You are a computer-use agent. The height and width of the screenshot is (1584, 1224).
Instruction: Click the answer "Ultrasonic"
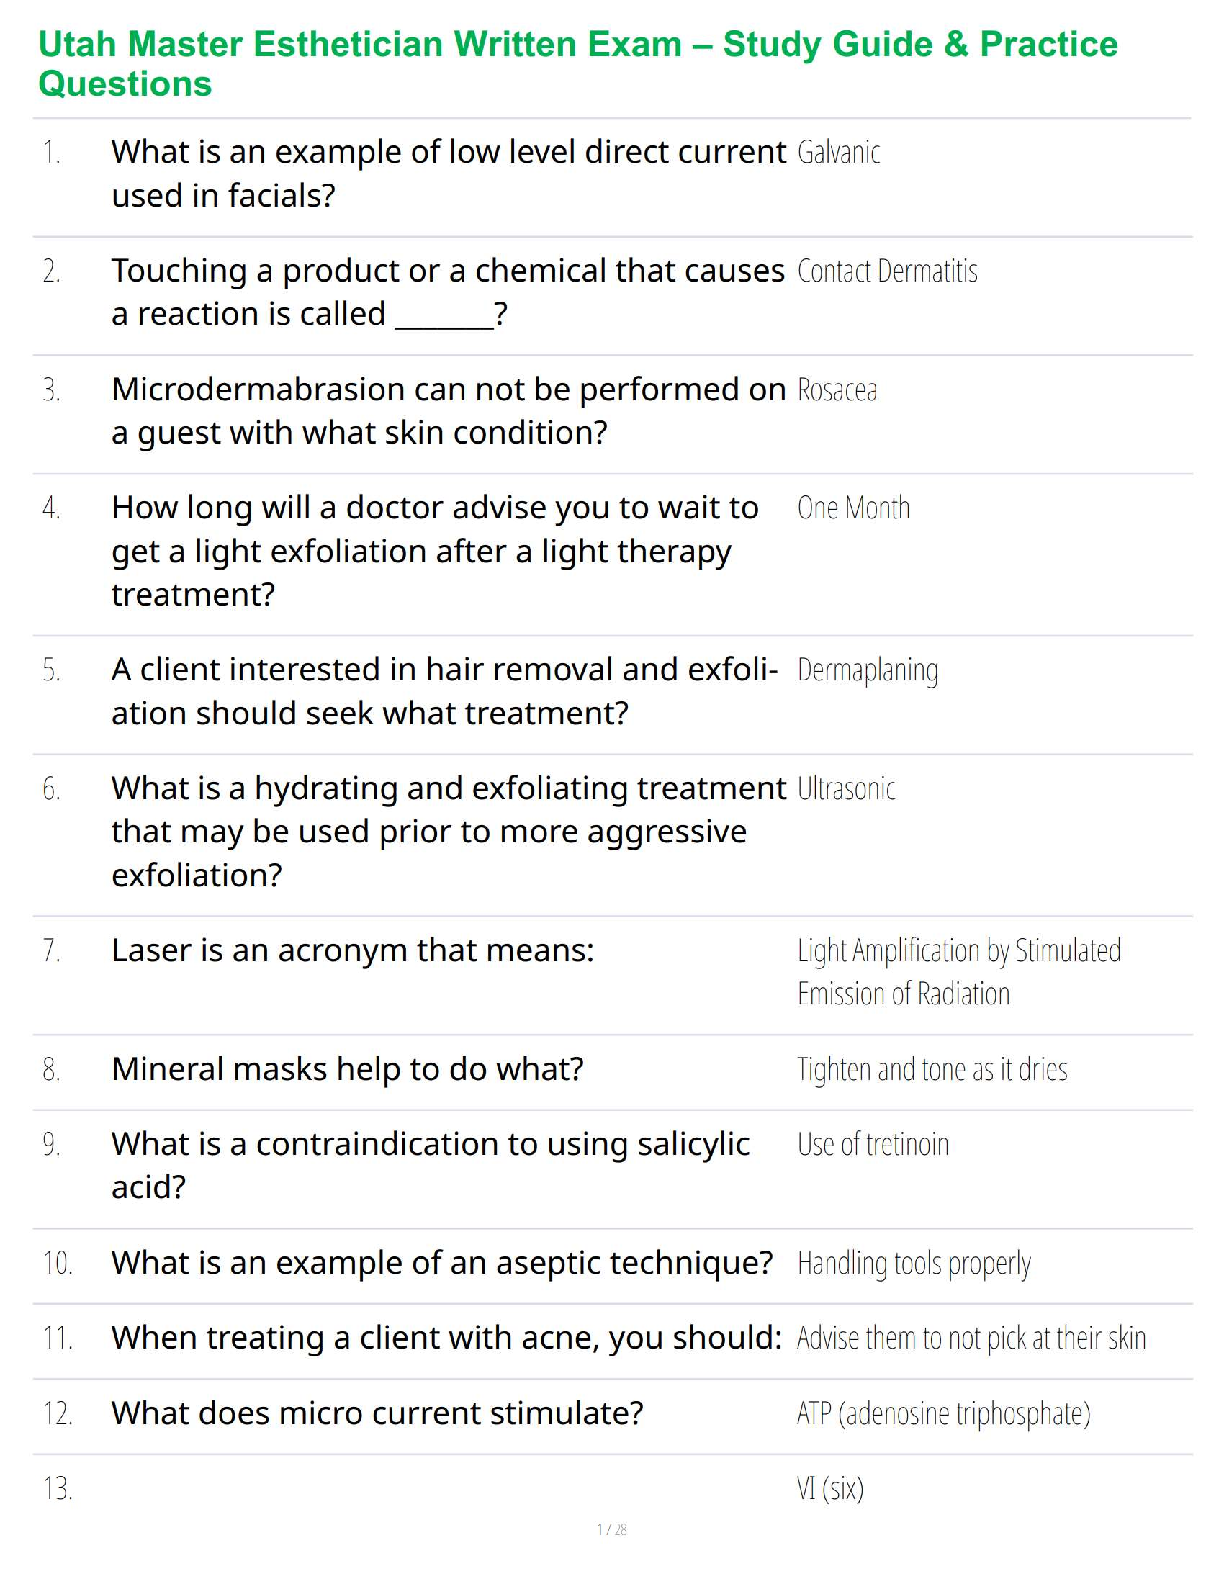(846, 789)
